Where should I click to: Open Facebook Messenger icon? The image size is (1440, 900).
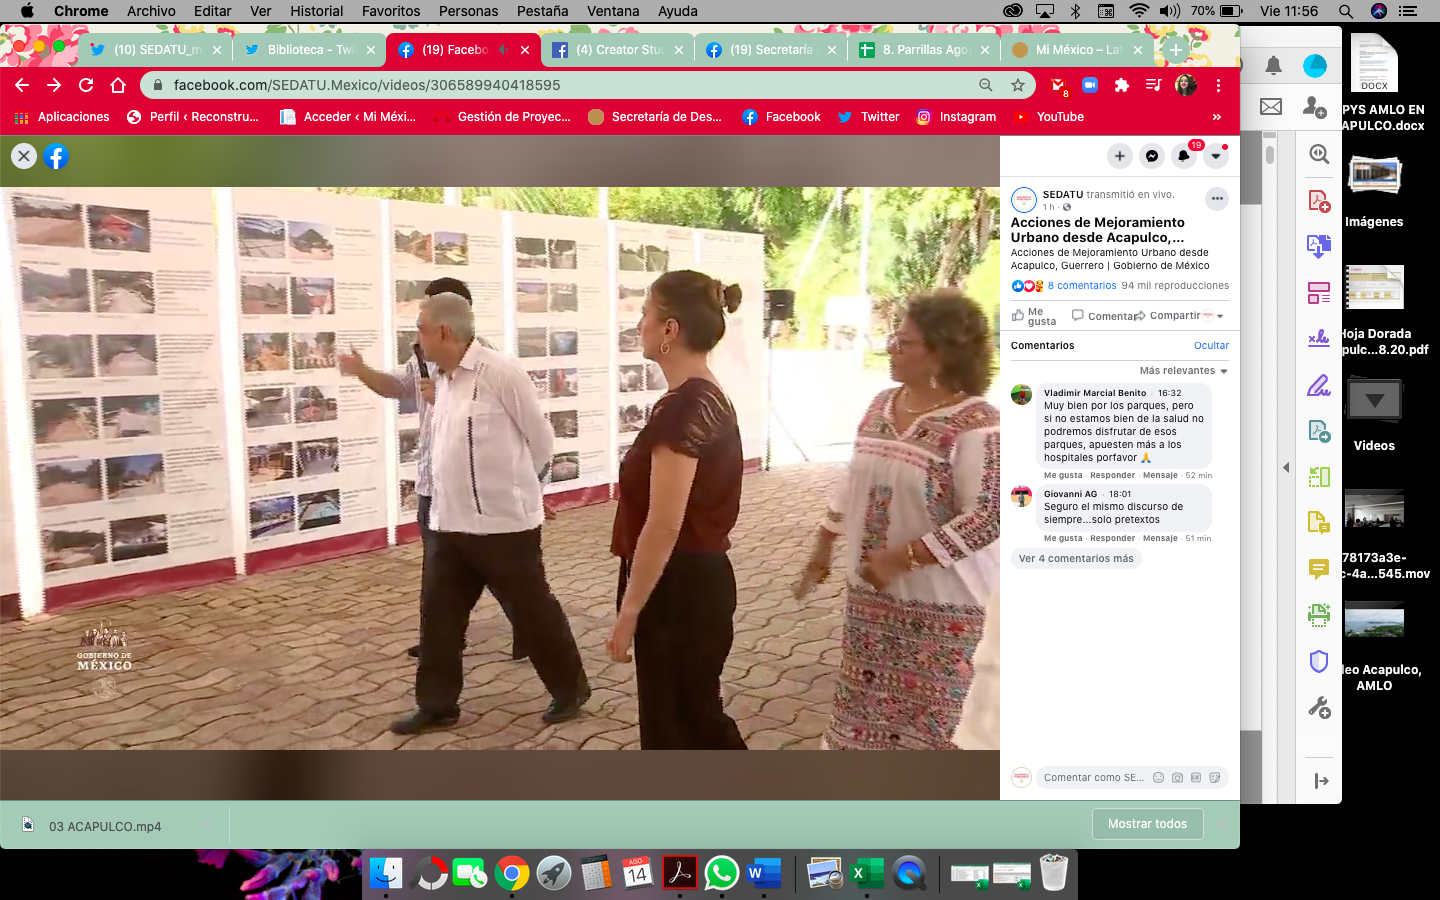tap(1152, 156)
